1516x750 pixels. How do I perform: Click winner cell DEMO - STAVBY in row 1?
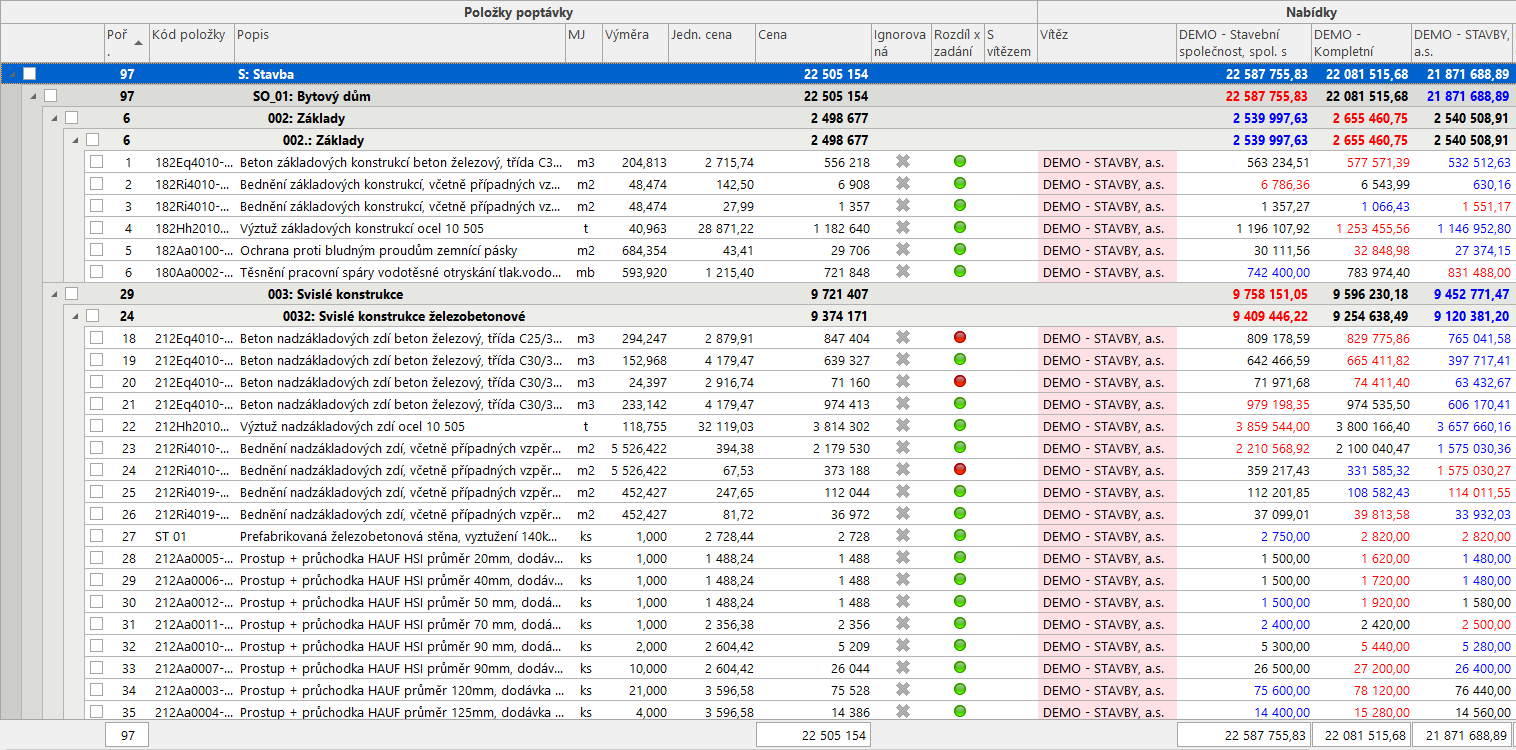1107,162
